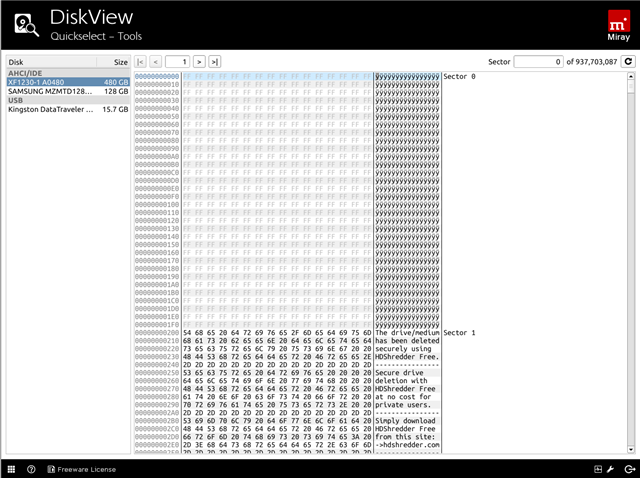
Task: Open the wrench settings icon
Action: tap(611, 469)
